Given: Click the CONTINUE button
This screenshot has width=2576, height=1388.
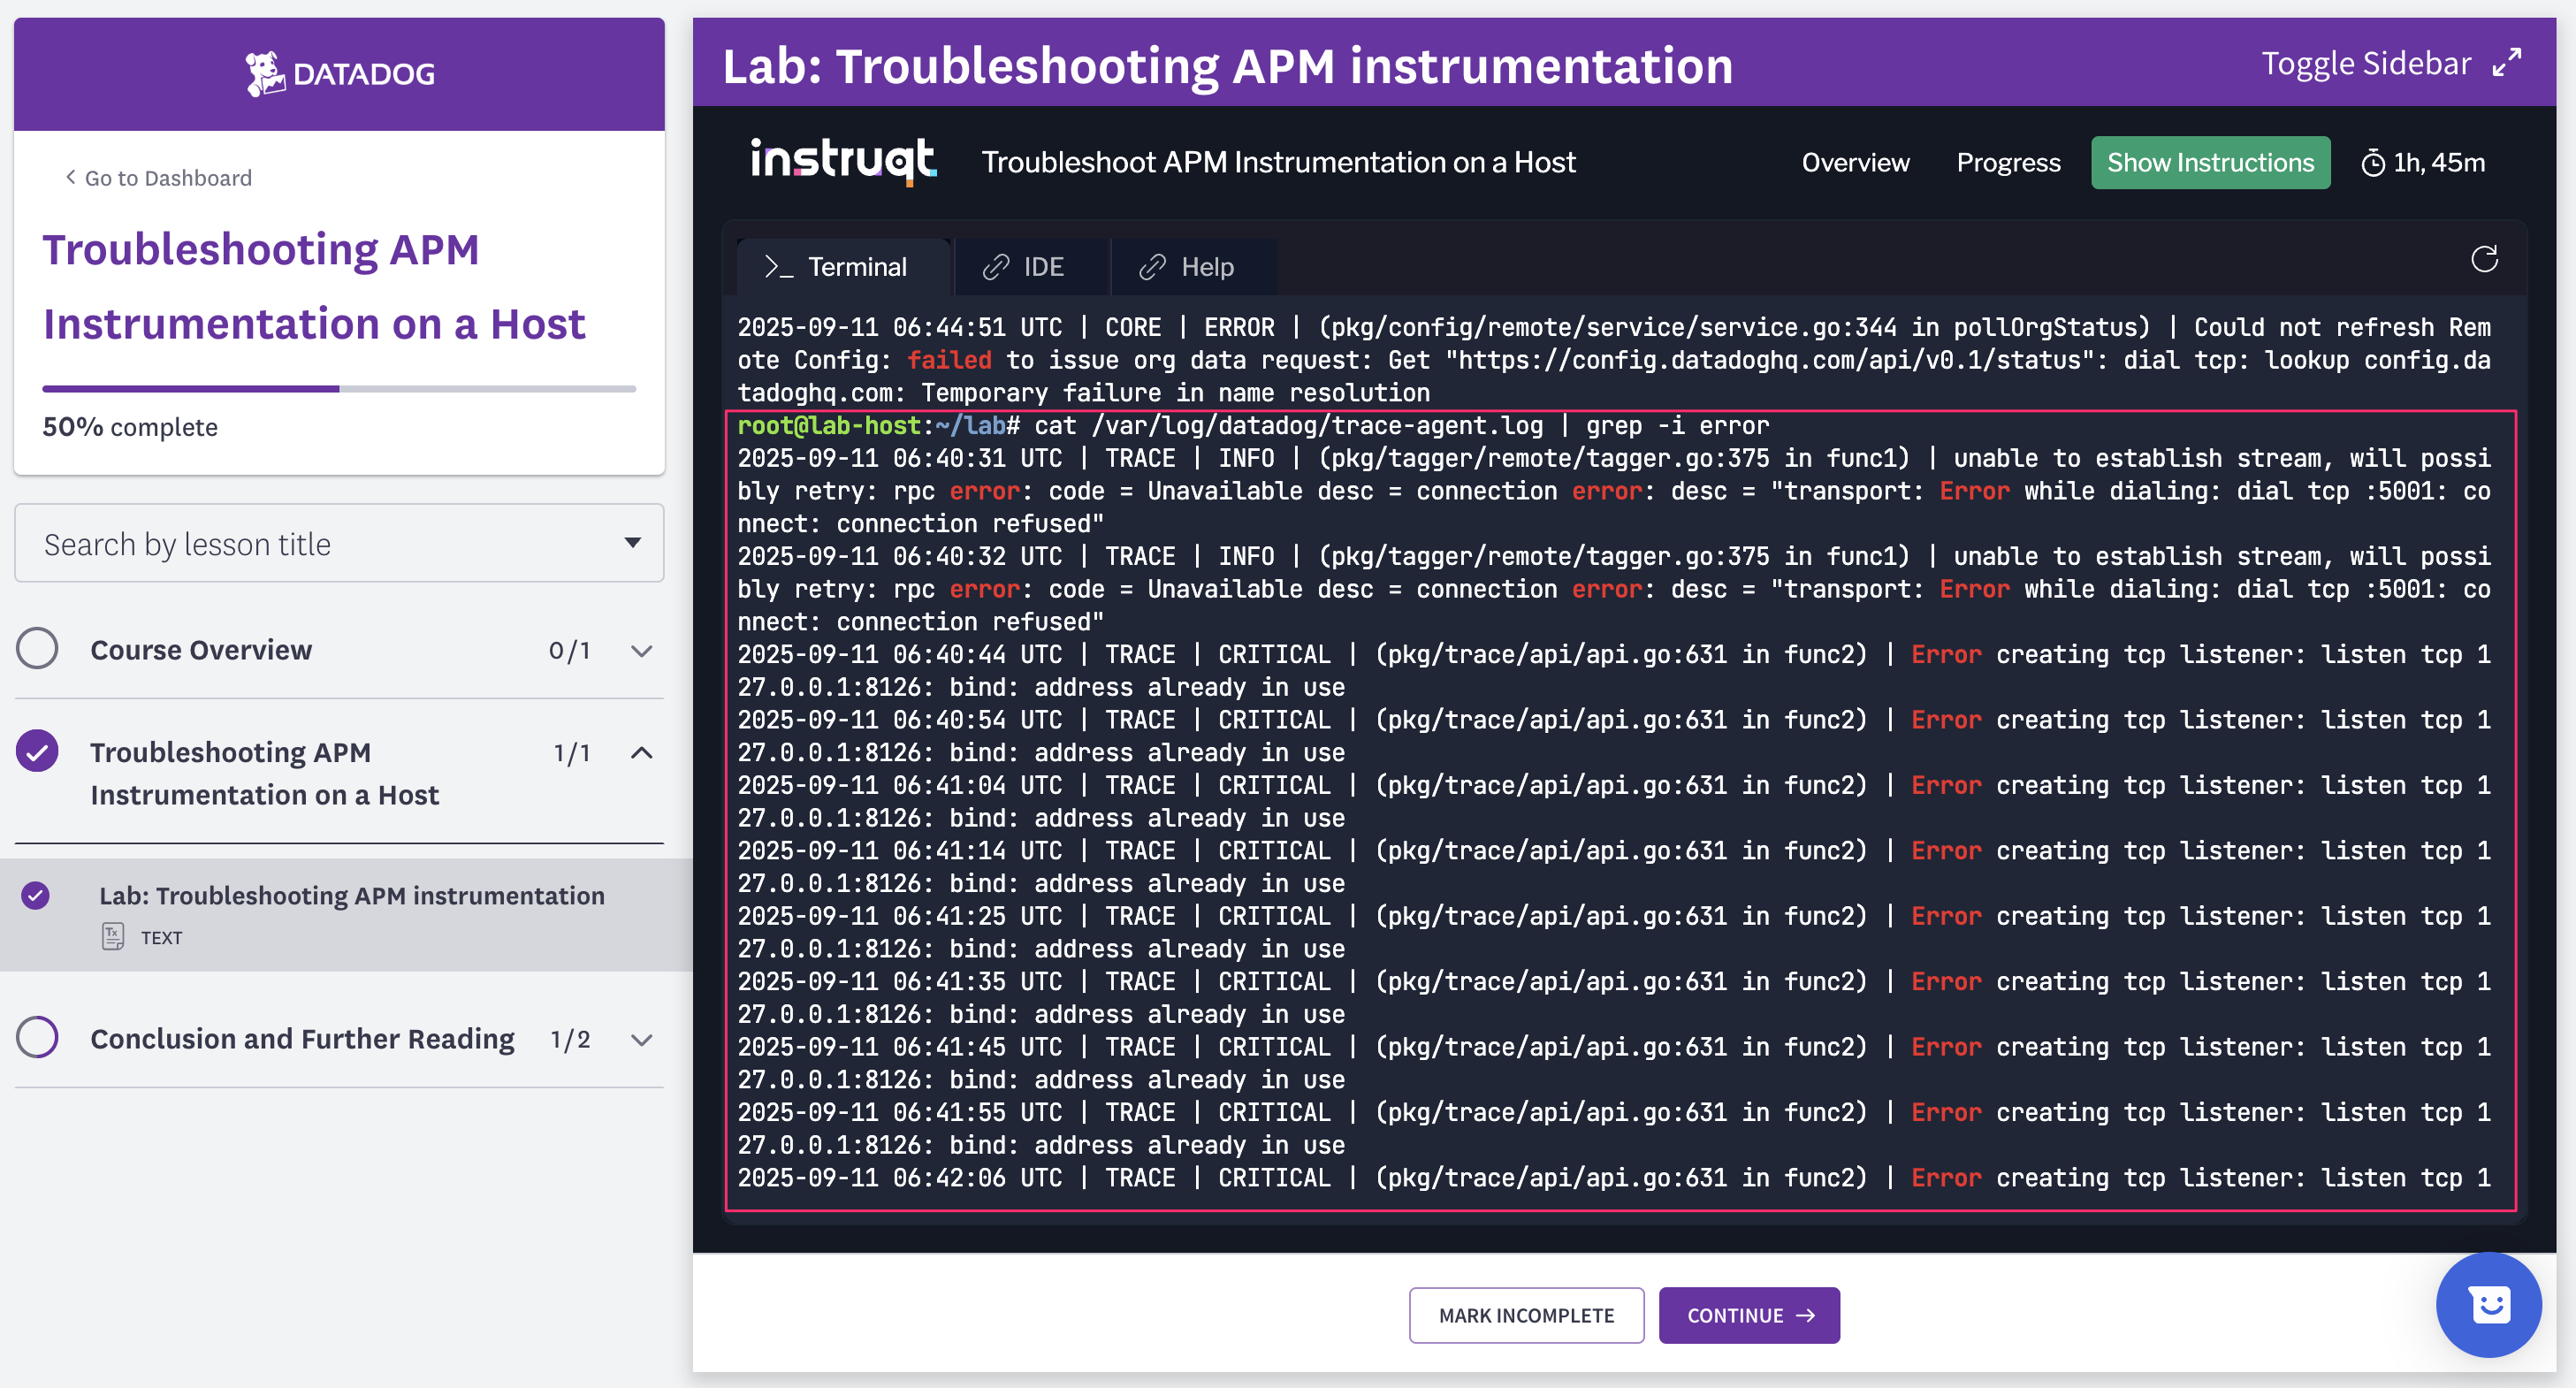Looking at the screenshot, I should pos(1749,1315).
